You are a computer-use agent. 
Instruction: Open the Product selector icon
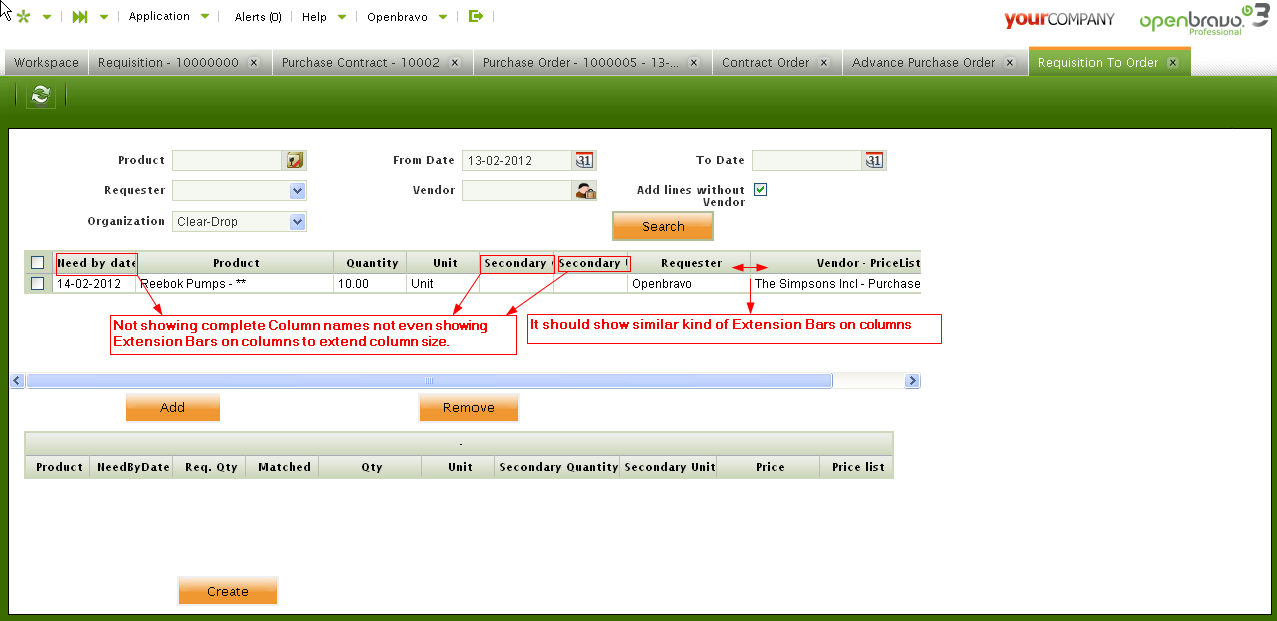coord(295,160)
